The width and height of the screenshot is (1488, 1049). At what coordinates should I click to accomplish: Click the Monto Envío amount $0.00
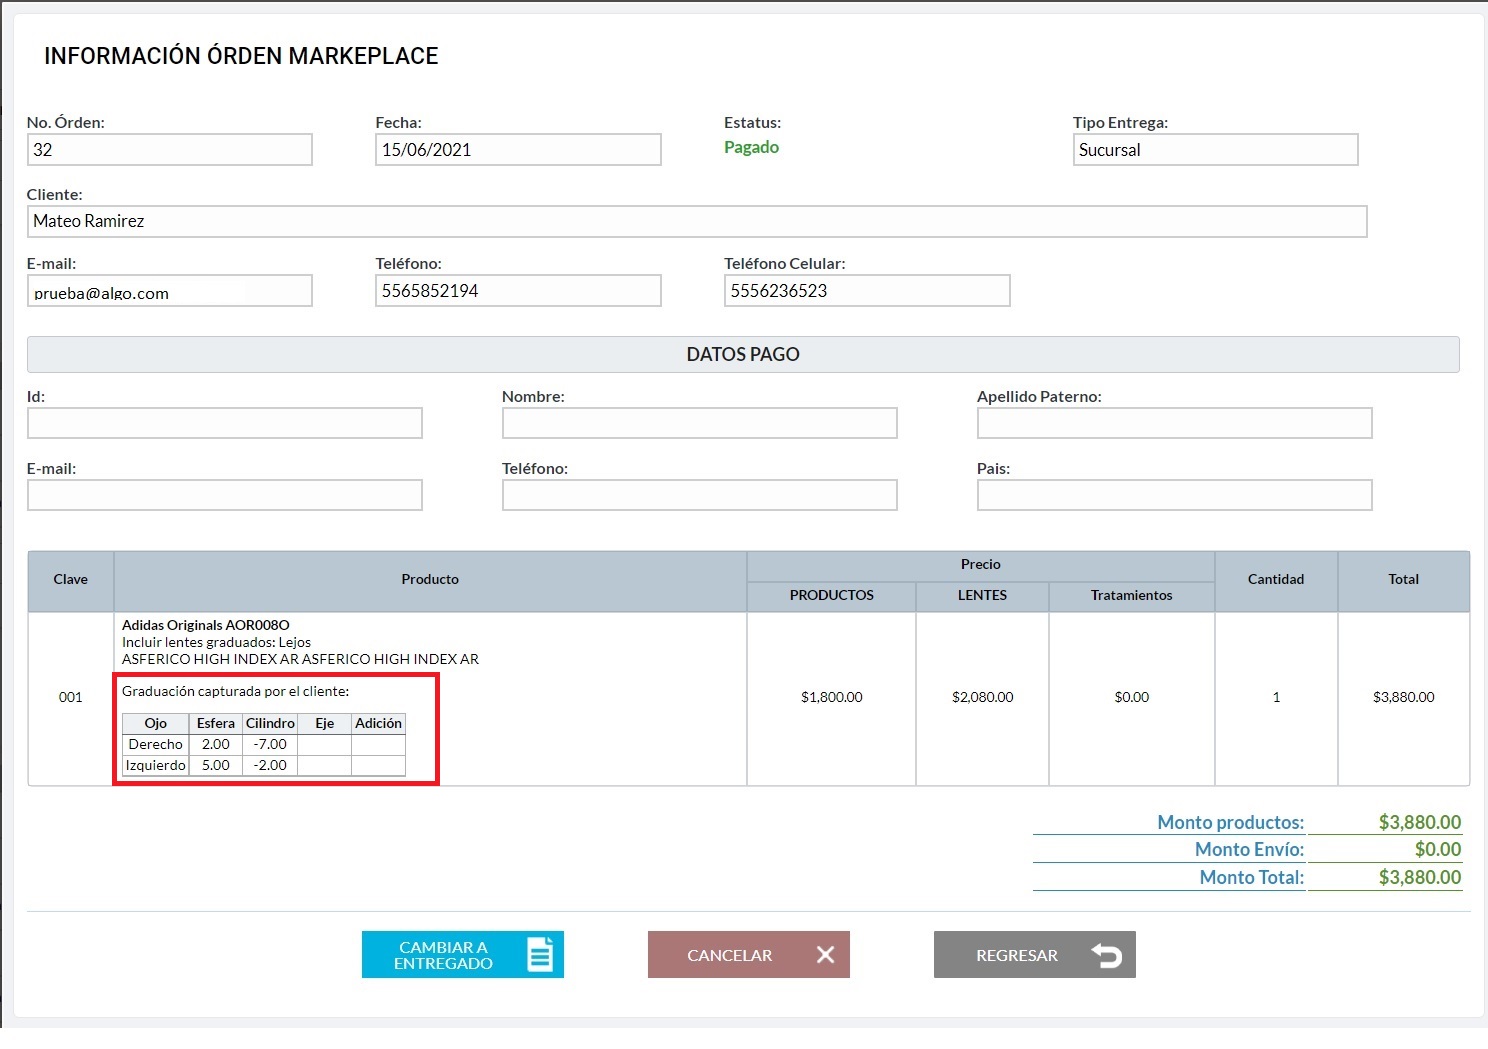point(1438,850)
